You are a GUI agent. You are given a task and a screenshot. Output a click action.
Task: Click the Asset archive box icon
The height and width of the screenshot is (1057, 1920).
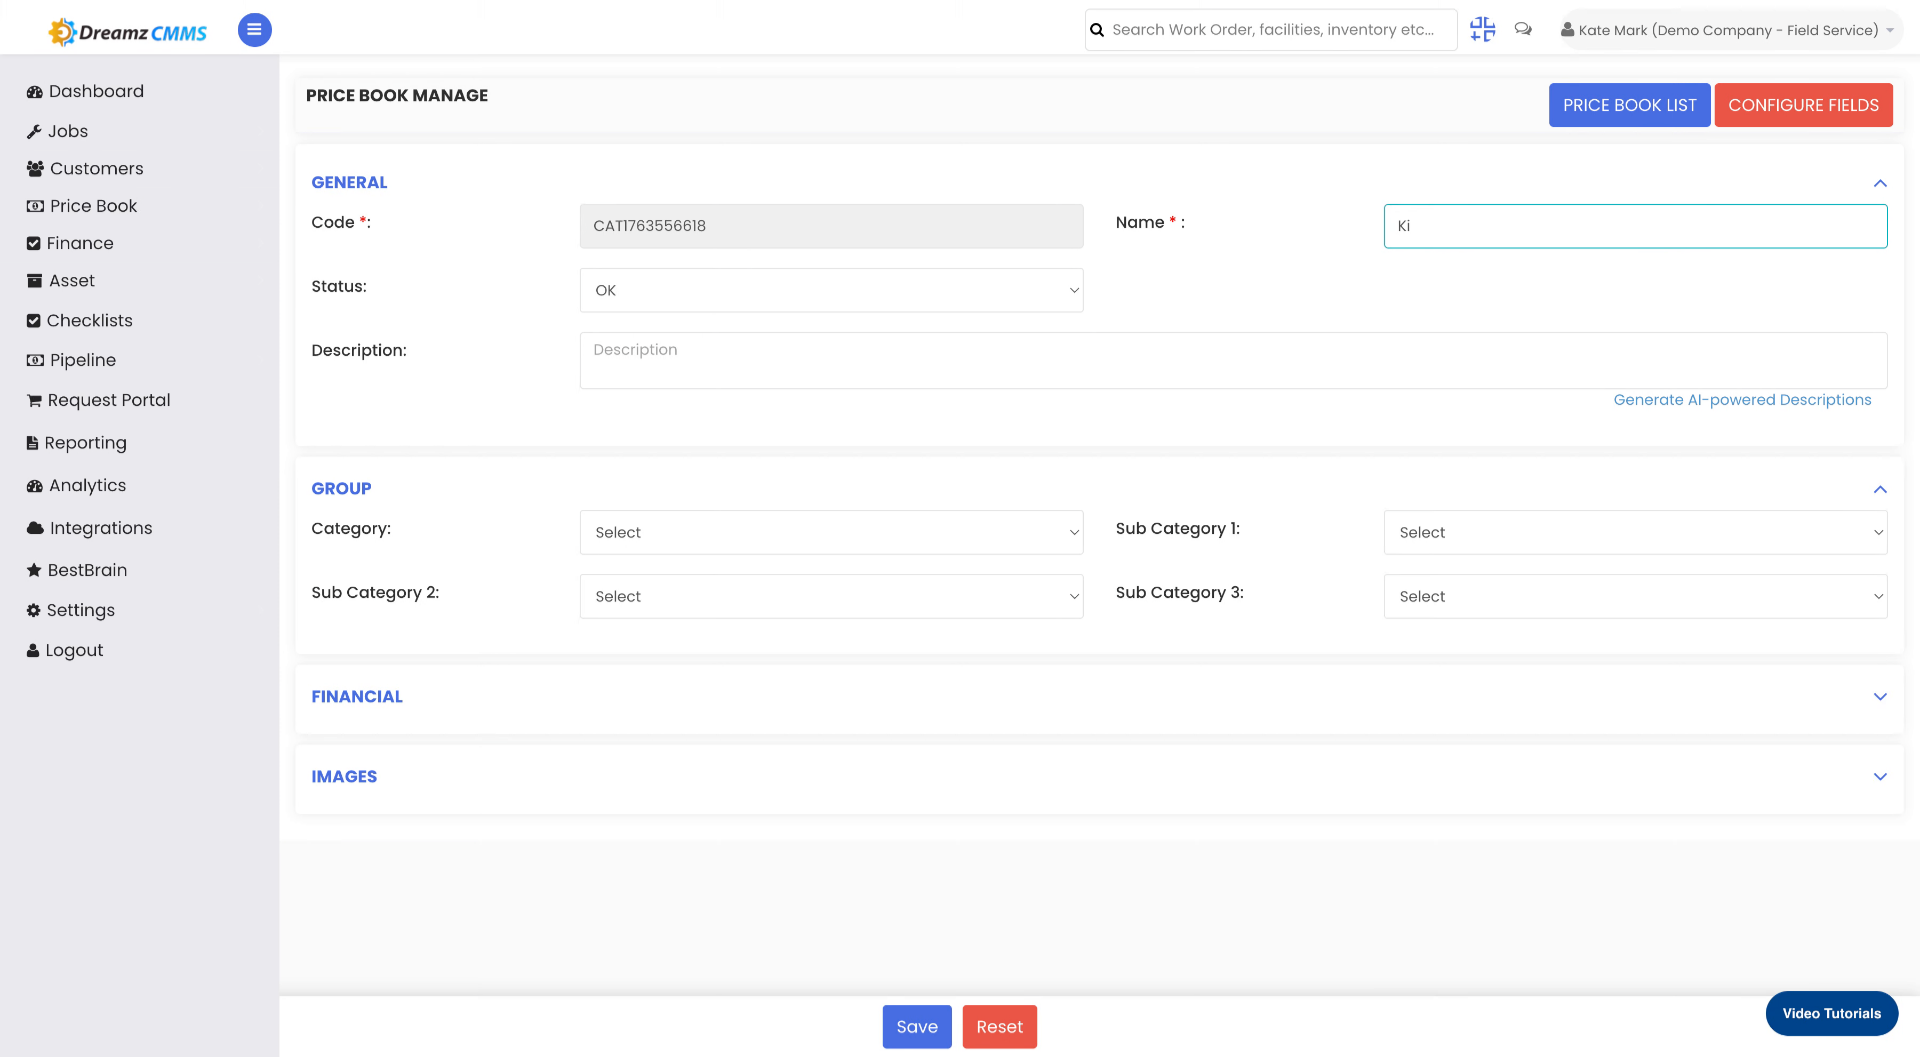[35, 281]
